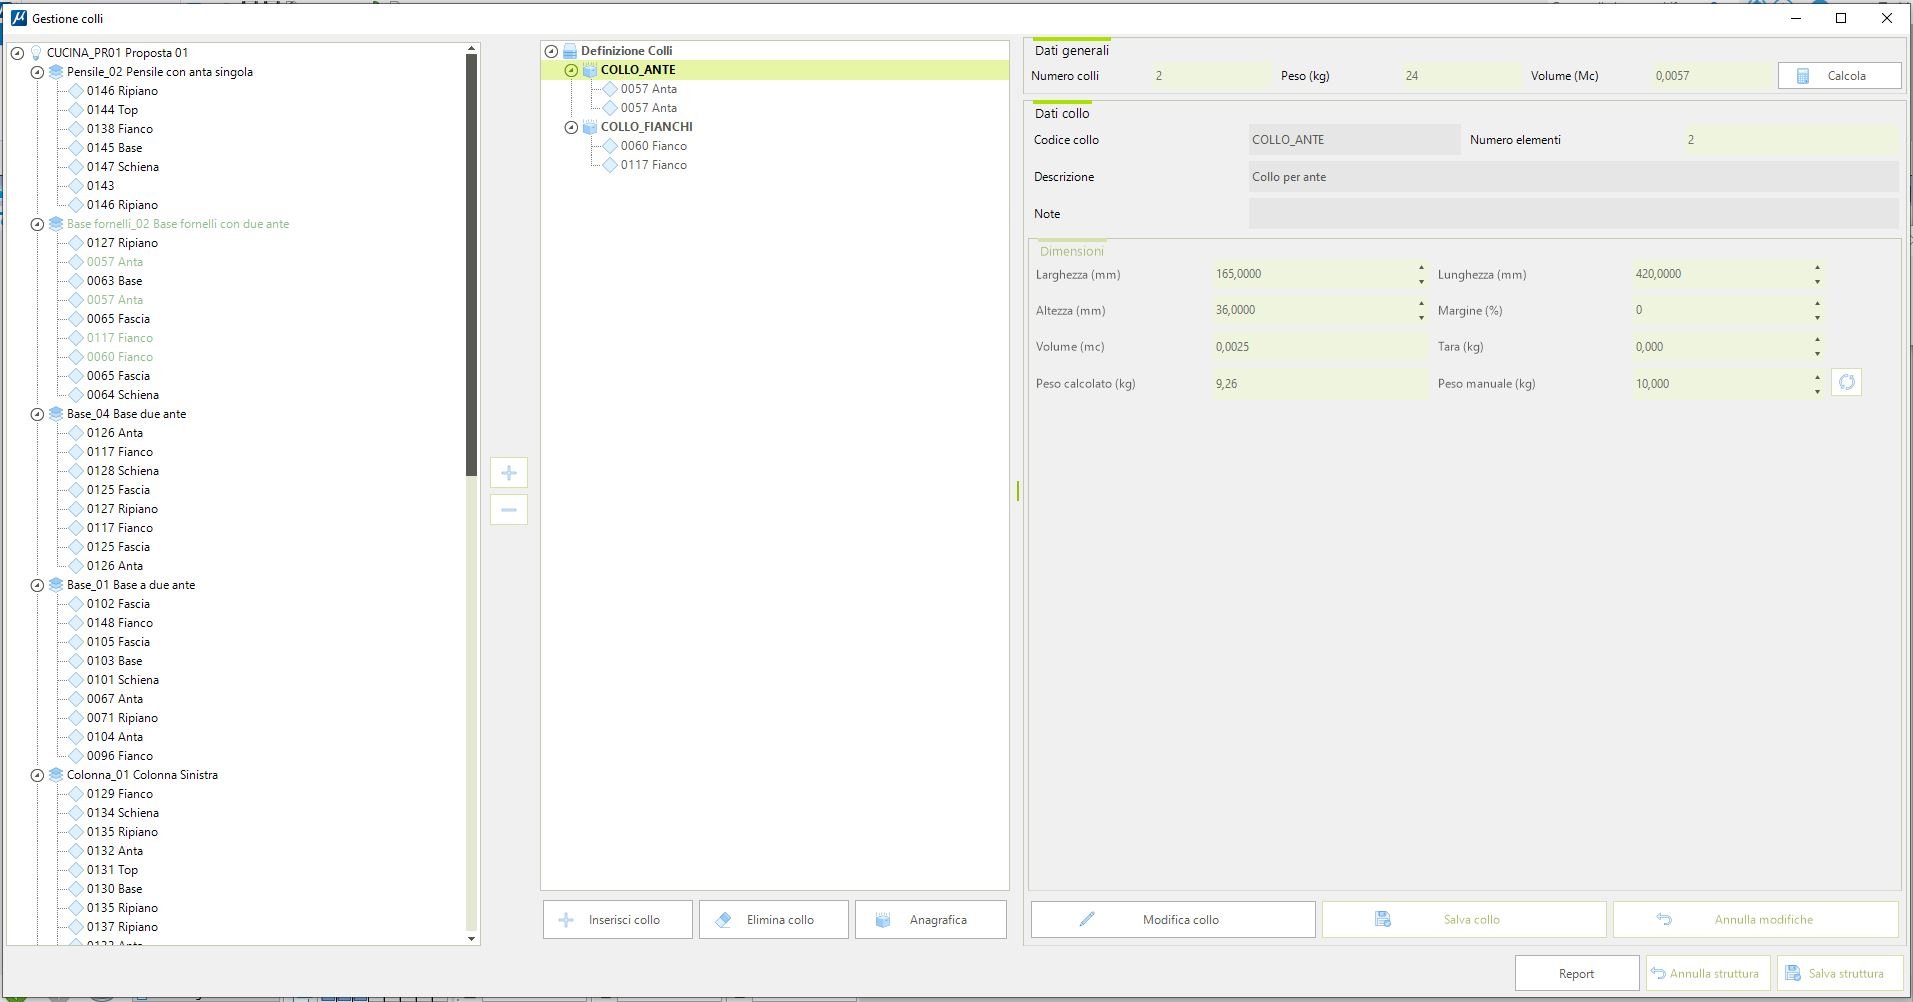The height and width of the screenshot is (1002, 1913).
Task: Collapse the Base fornelli_02 tree node
Action: 37,224
